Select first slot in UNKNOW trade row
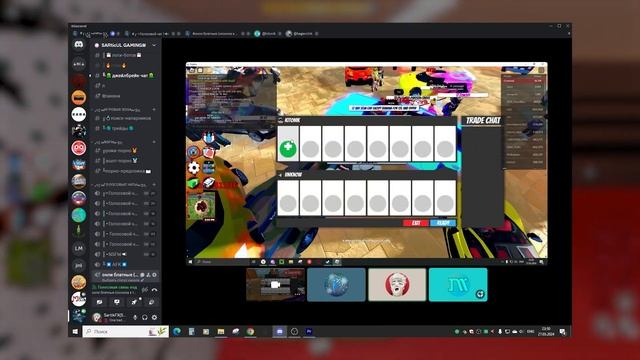The width and height of the screenshot is (640, 360). (x=288, y=198)
